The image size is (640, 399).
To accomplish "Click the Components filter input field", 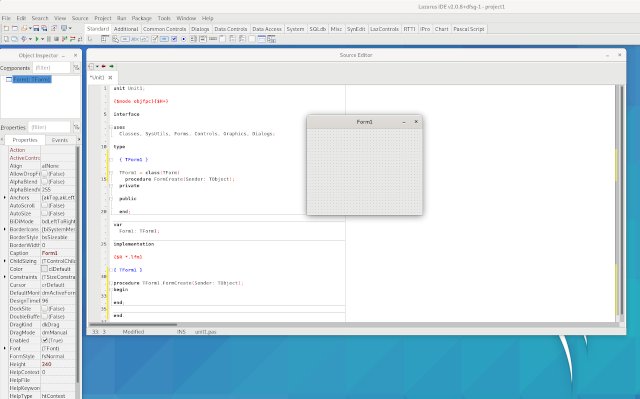I will tap(51, 68).
